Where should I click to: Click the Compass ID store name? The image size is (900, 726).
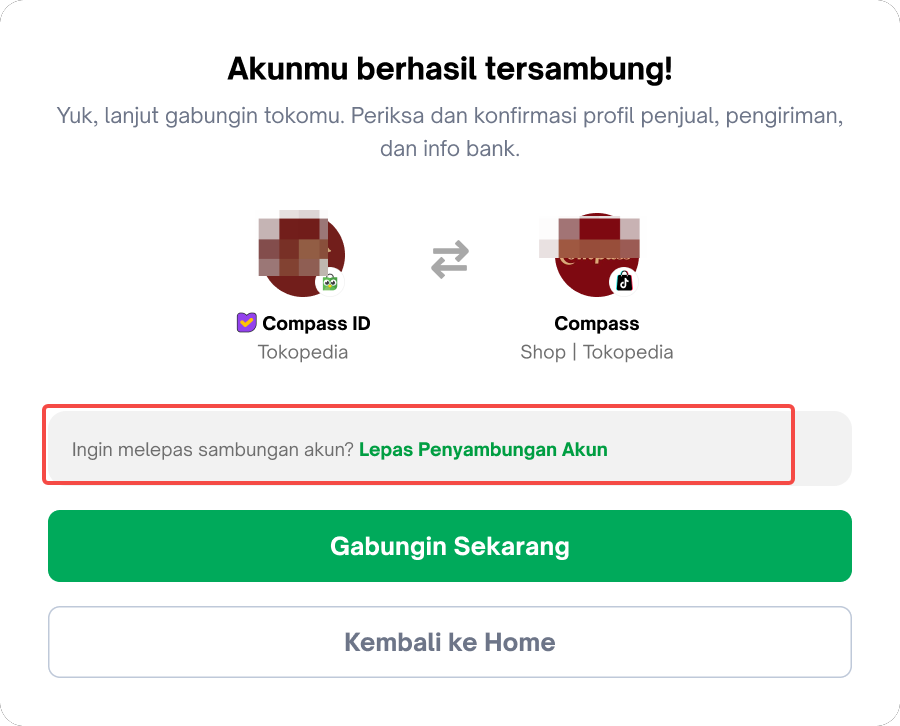coord(316,323)
